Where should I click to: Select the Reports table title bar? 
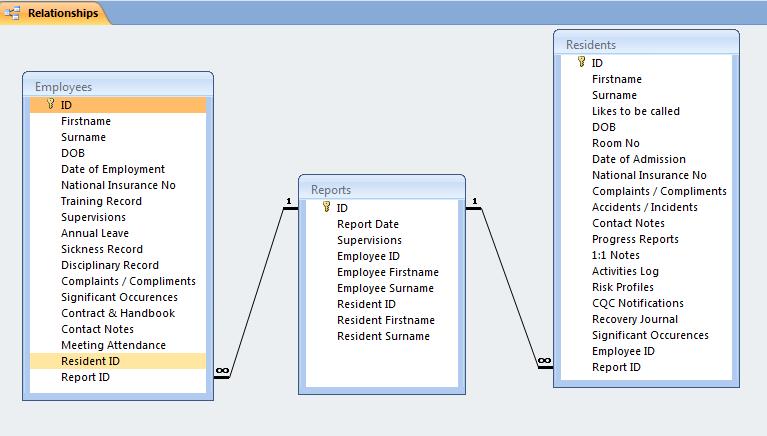(x=382, y=189)
